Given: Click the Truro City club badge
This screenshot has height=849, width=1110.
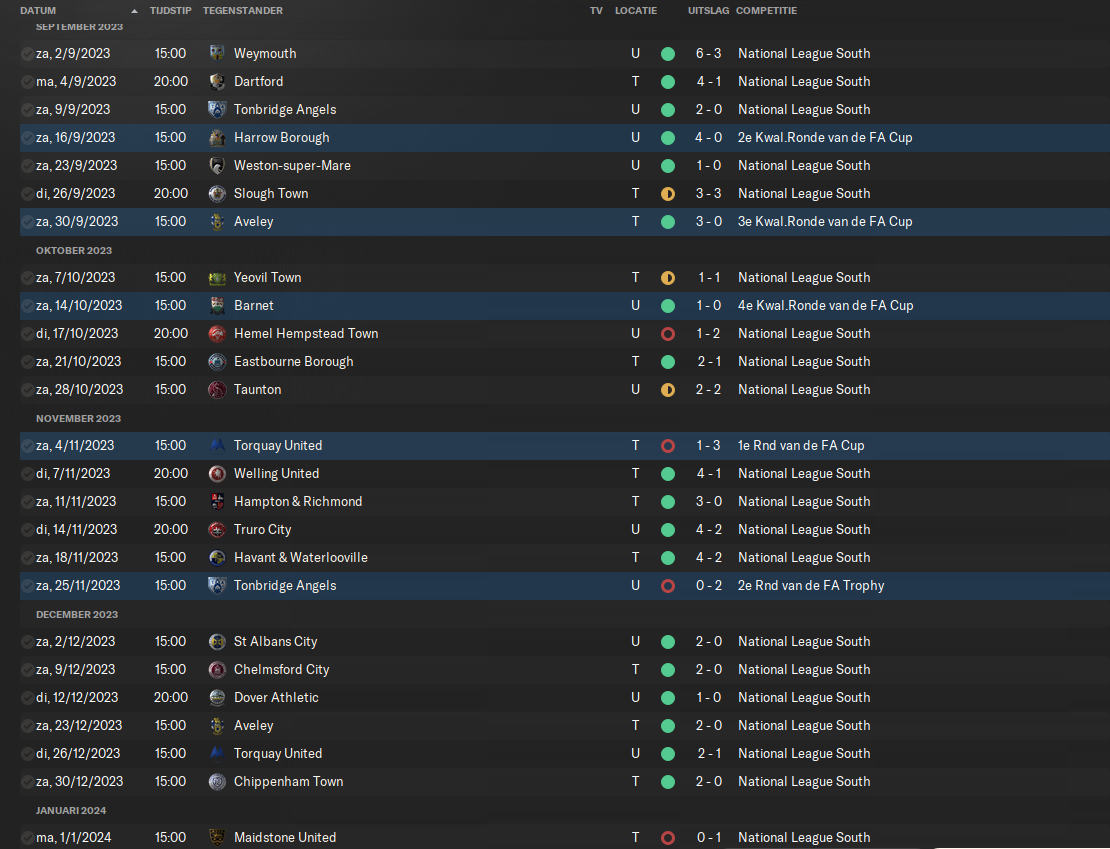Looking at the screenshot, I should tap(217, 530).
